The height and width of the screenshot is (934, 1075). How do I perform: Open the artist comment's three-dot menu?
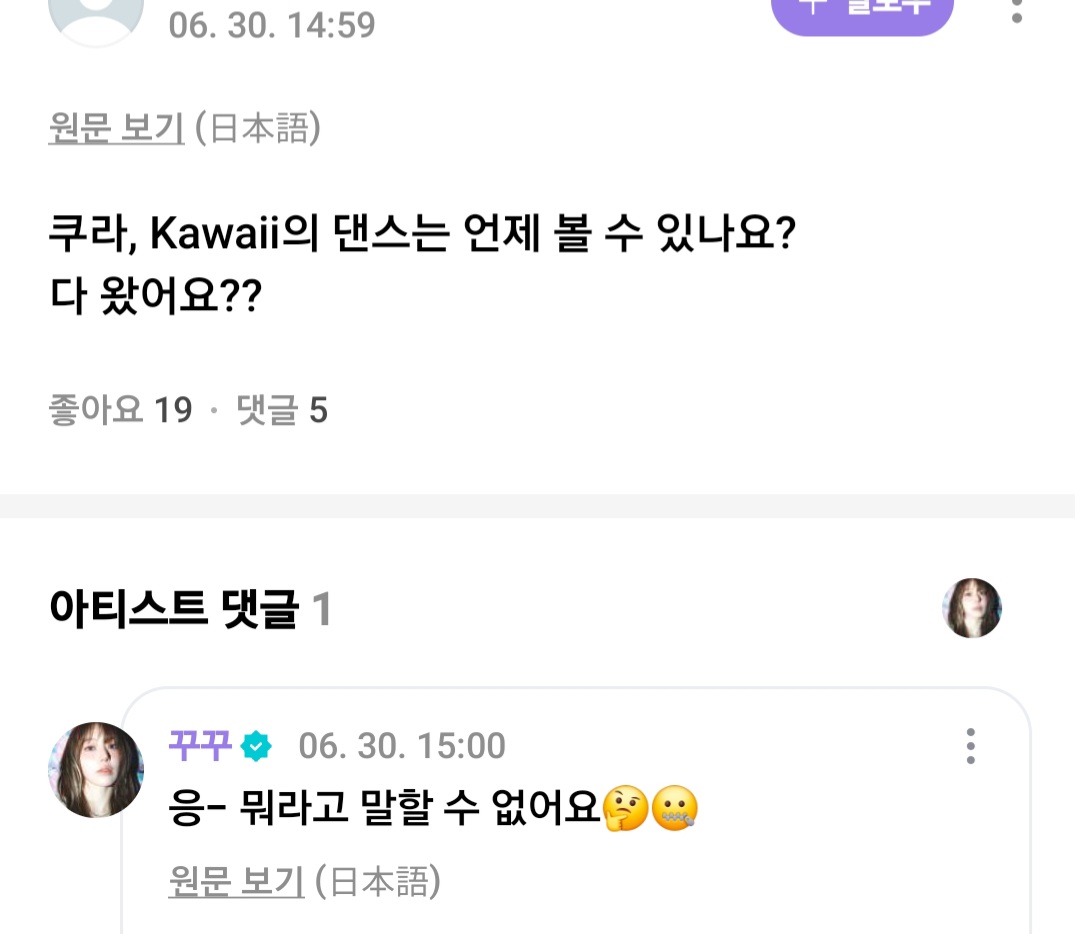[x=970, y=746]
